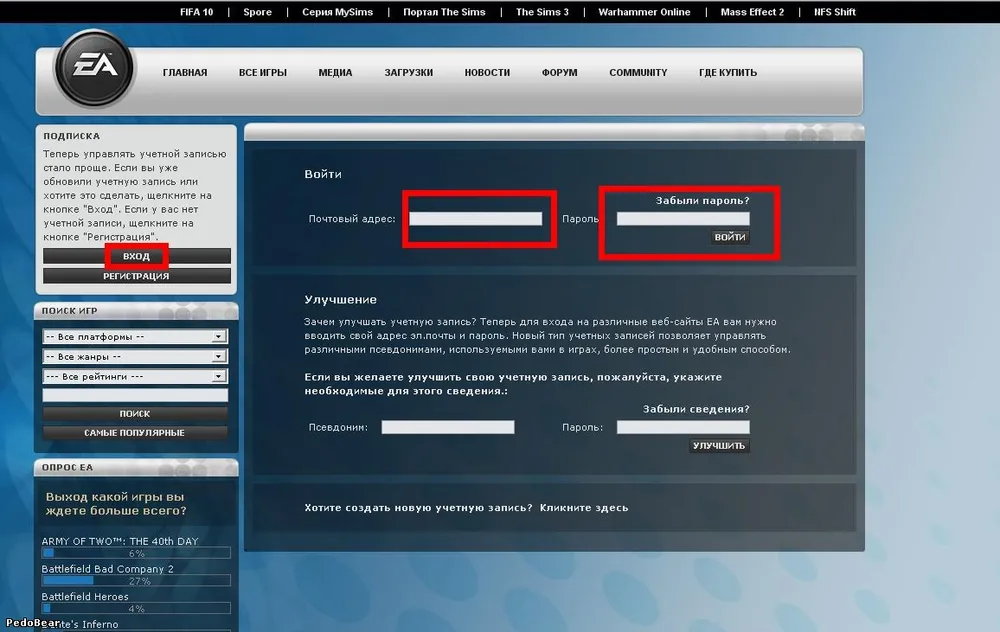Screen dimensions: 1000x632
Task: Expand the Все платформы dropdown
Action: (x=135, y=337)
